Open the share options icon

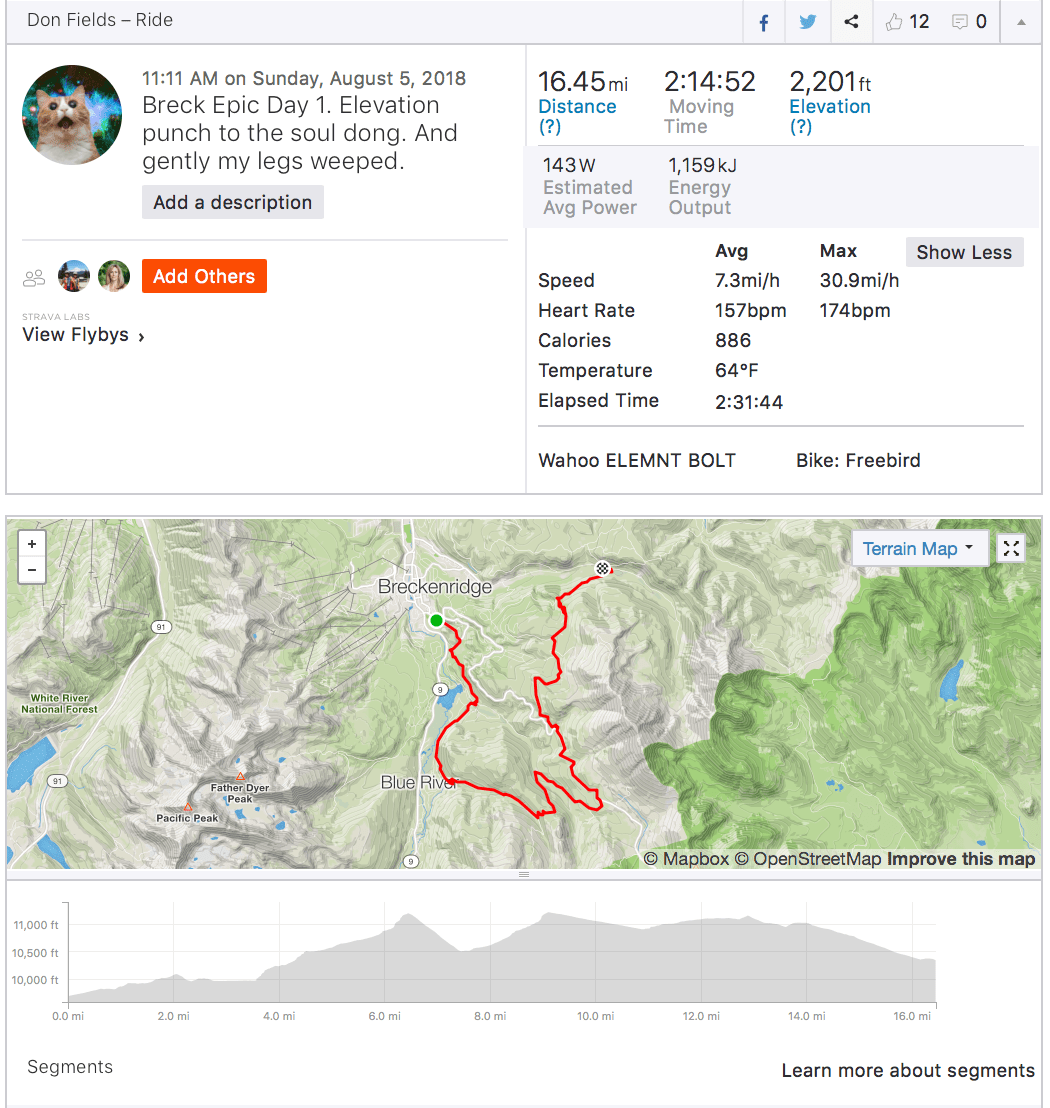851,22
